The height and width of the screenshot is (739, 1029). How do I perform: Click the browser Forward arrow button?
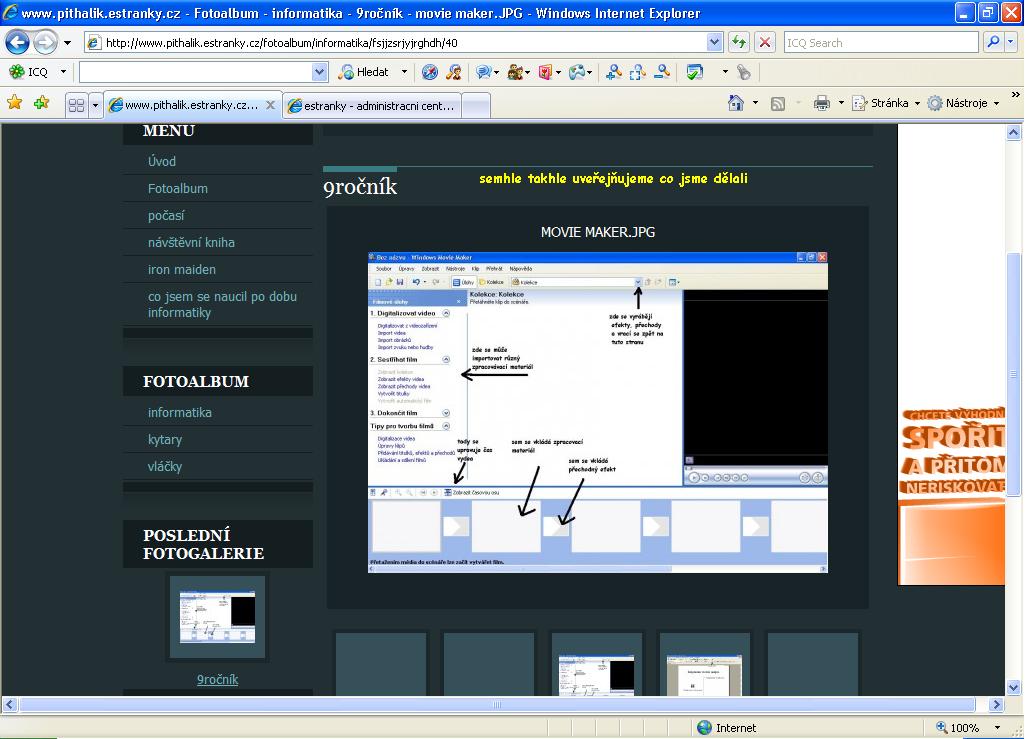point(45,43)
